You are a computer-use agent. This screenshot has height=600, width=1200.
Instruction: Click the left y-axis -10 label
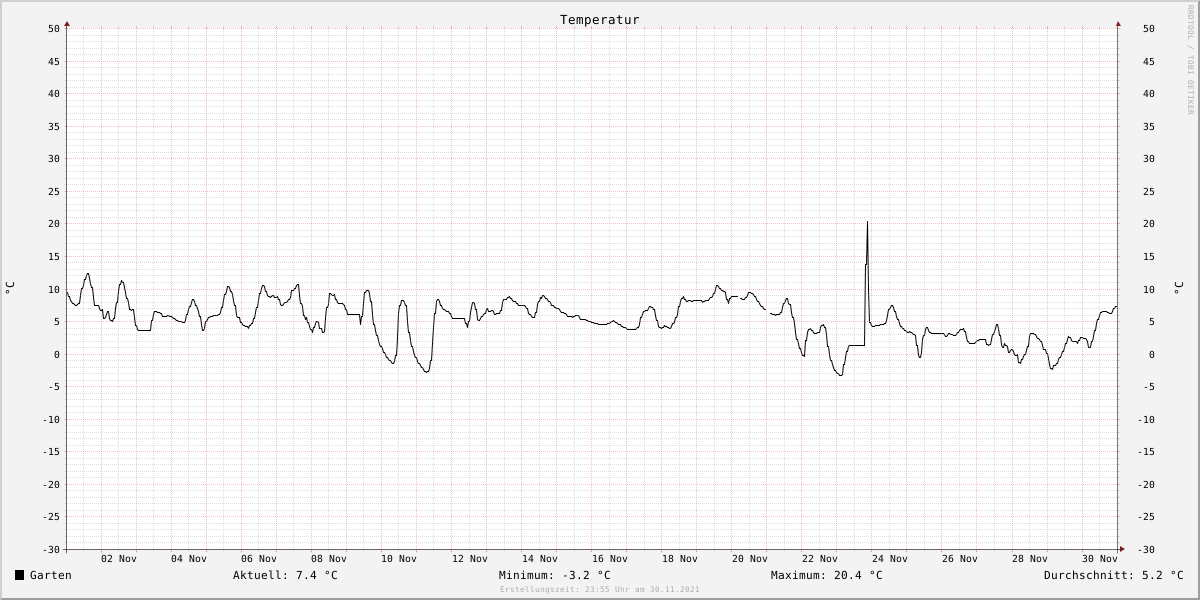(51, 420)
